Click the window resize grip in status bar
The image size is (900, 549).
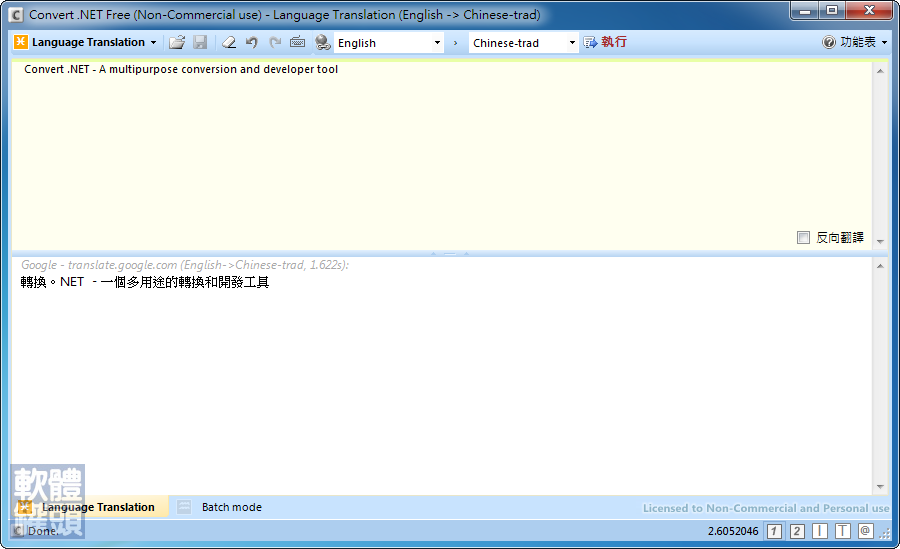(x=886, y=534)
